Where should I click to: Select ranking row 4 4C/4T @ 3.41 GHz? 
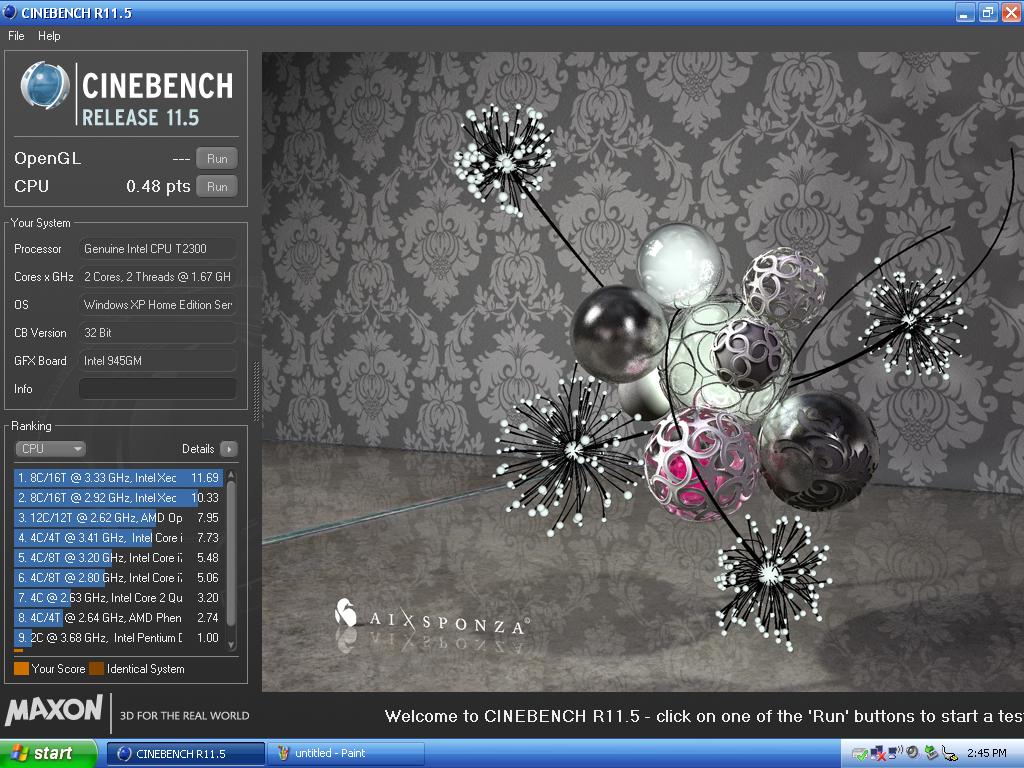(118, 538)
